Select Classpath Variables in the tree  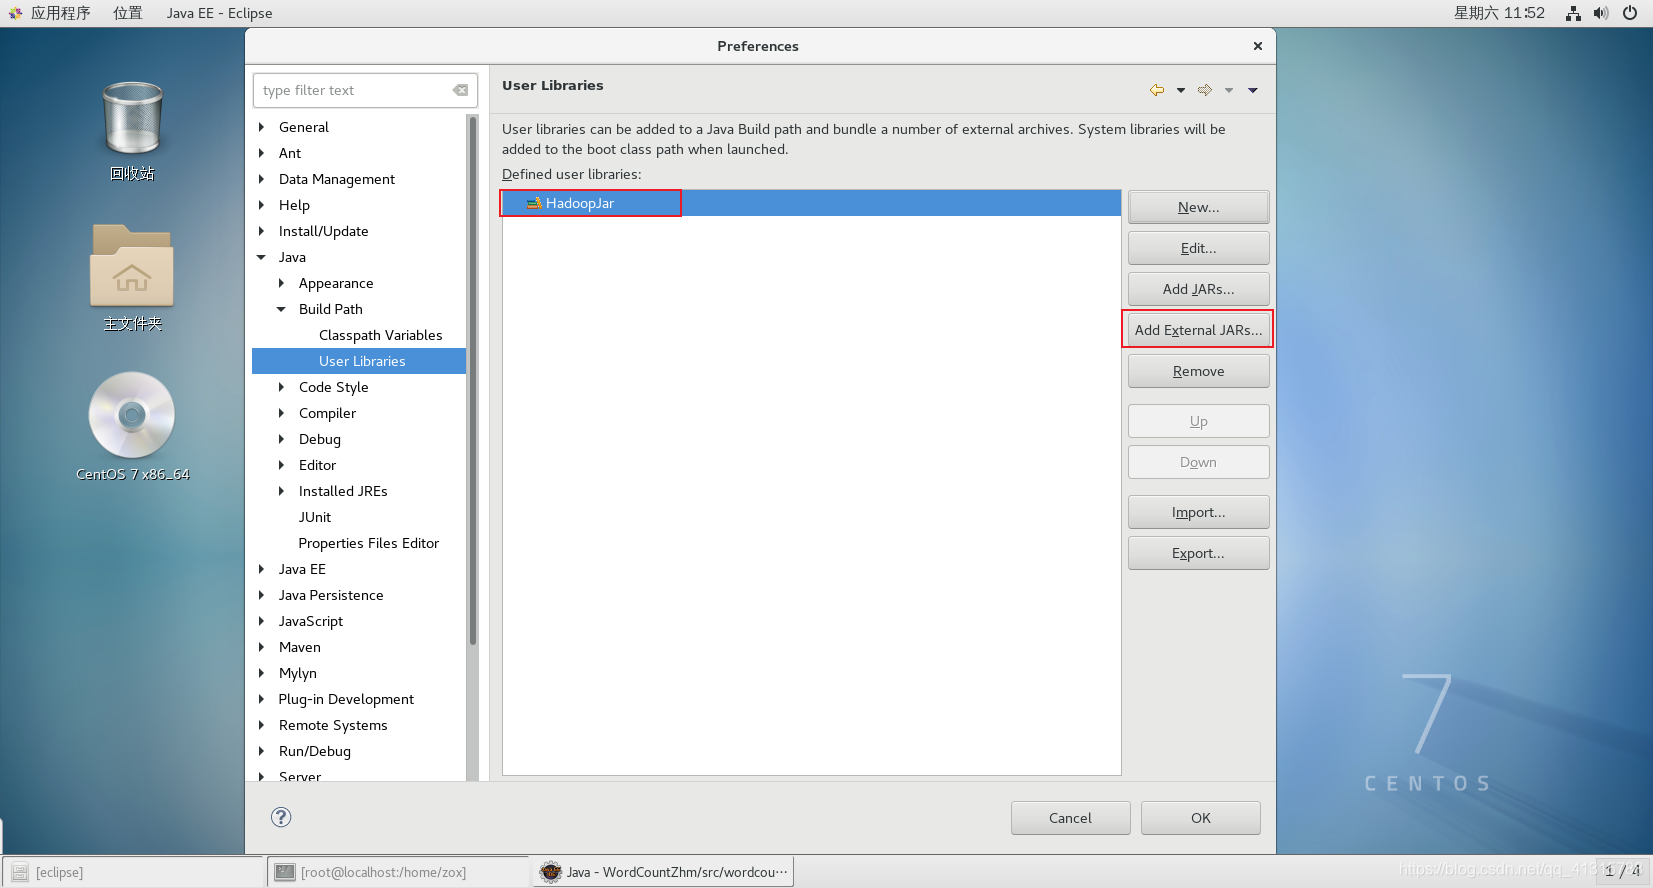(380, 335)
